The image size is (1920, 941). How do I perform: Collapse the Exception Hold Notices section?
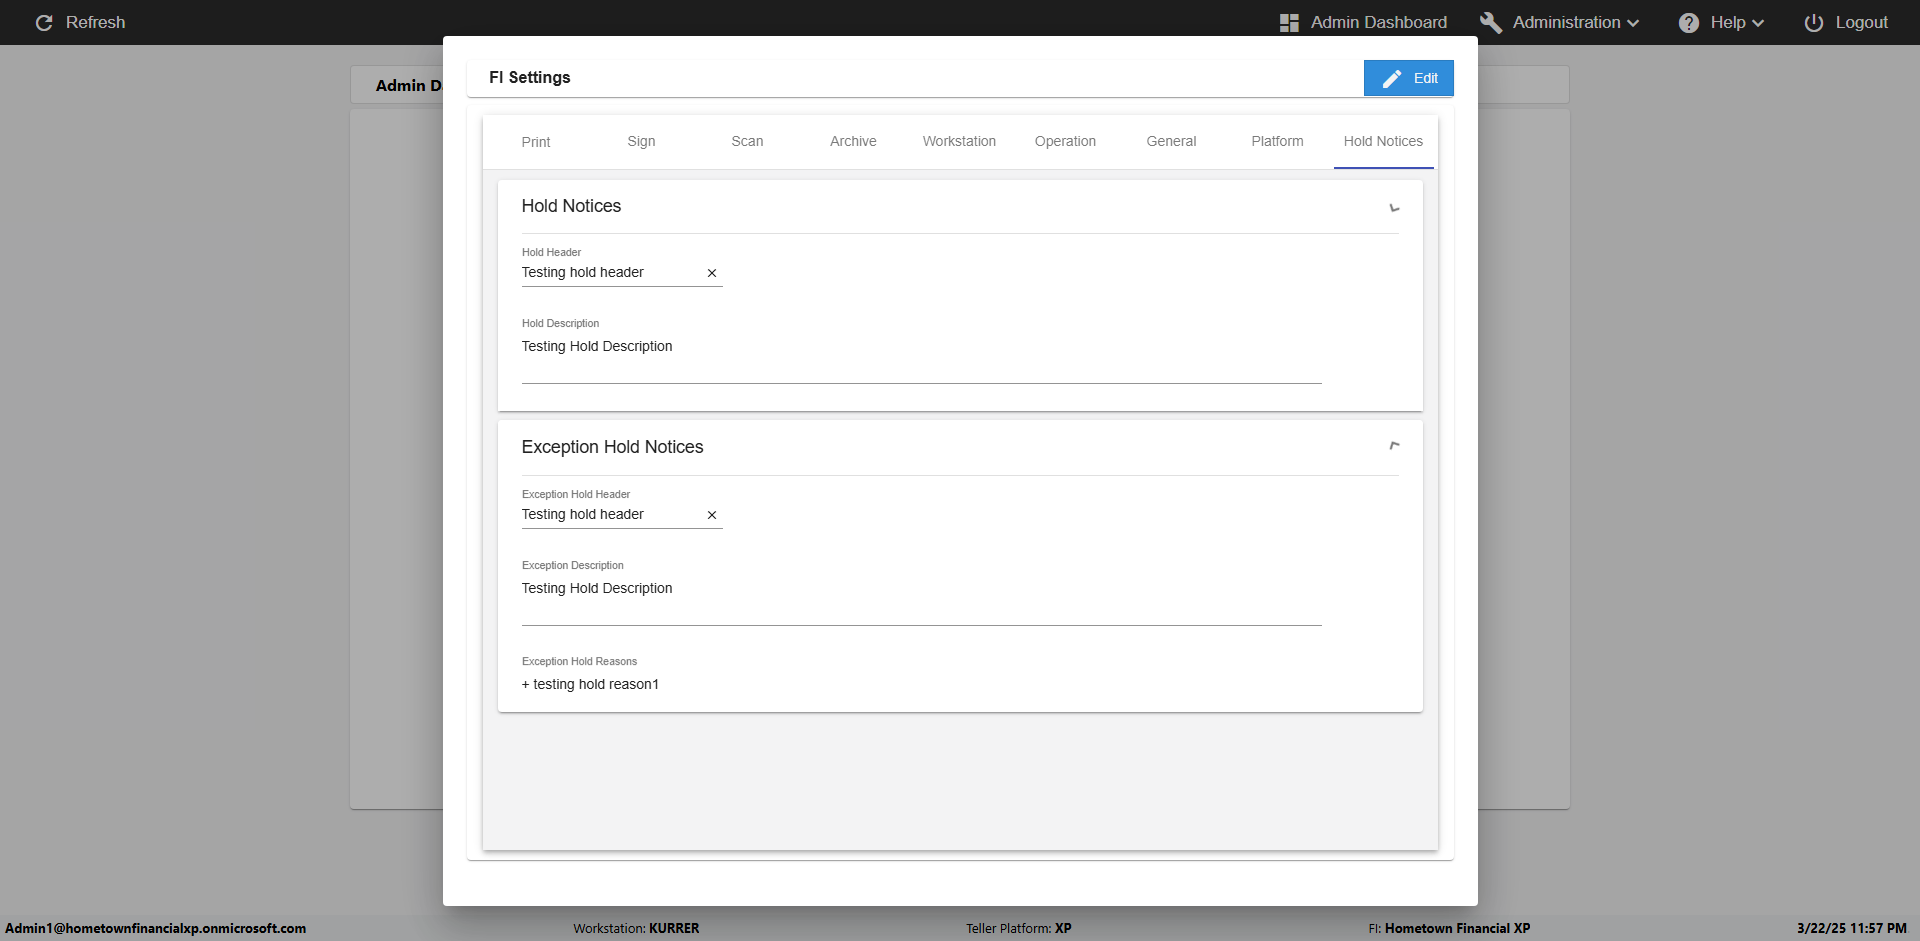1394,446
